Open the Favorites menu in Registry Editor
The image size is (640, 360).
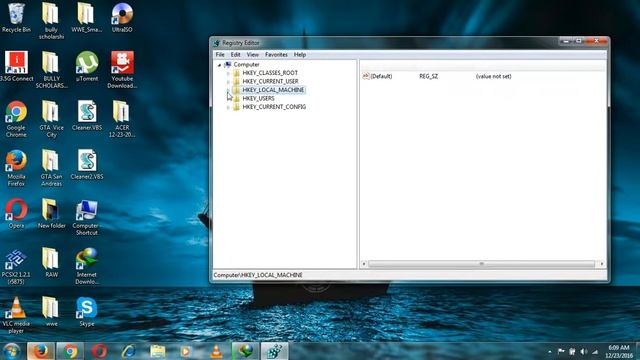pos(276,54)
